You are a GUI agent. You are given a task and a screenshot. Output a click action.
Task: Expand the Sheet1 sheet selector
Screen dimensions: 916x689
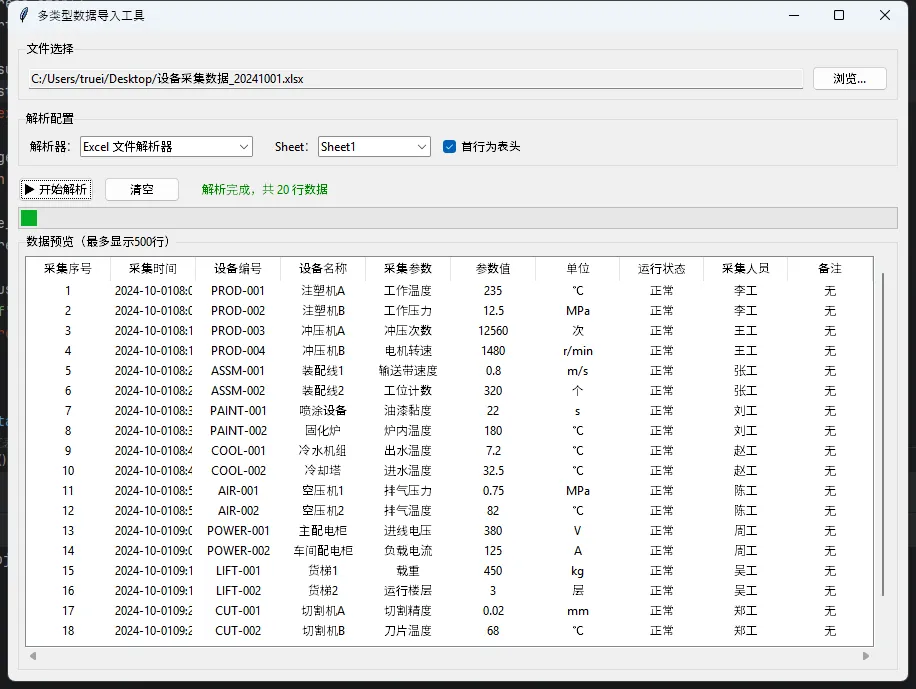tap(374, 147)
